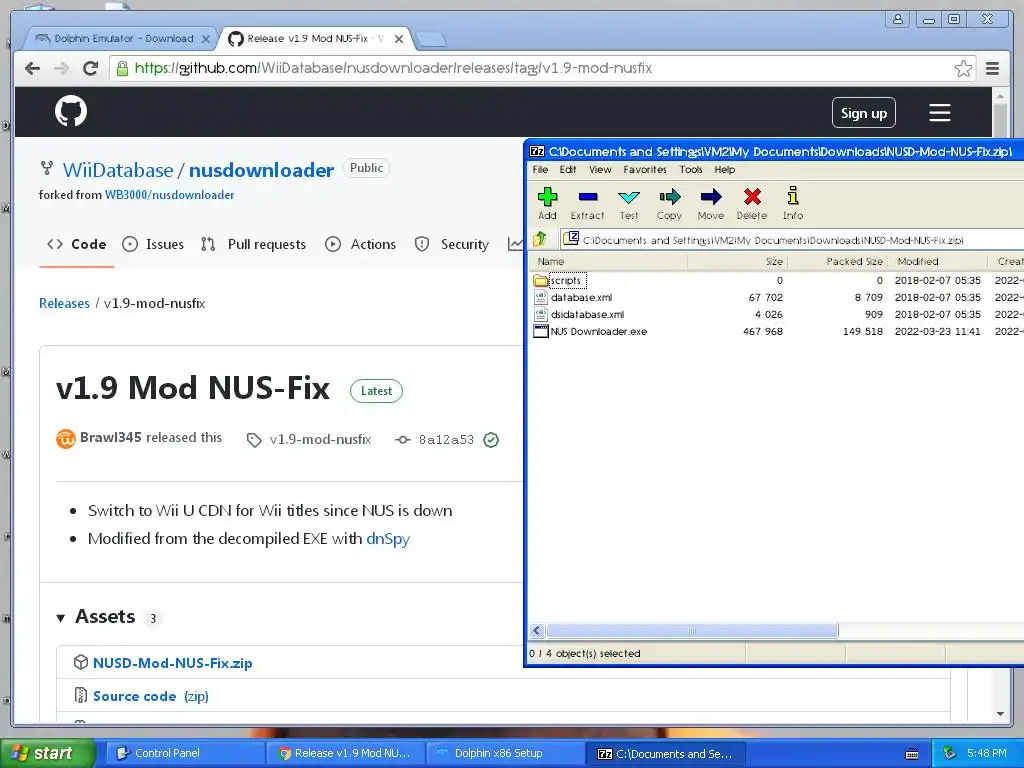Viewport: 1024px width, 768px height.
Task: Click the browser forward arrow
Action: click(61, 68)
